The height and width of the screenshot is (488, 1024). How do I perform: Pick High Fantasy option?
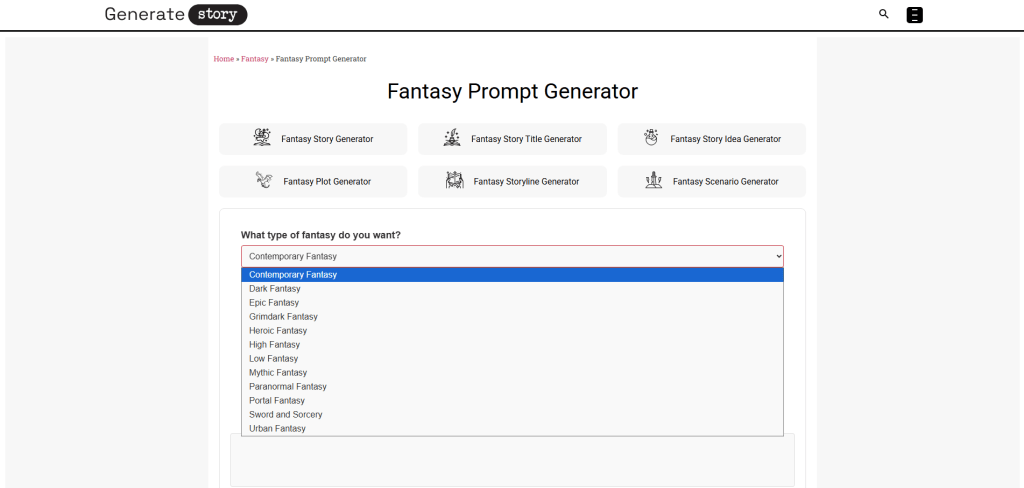(x=513, y=344)
